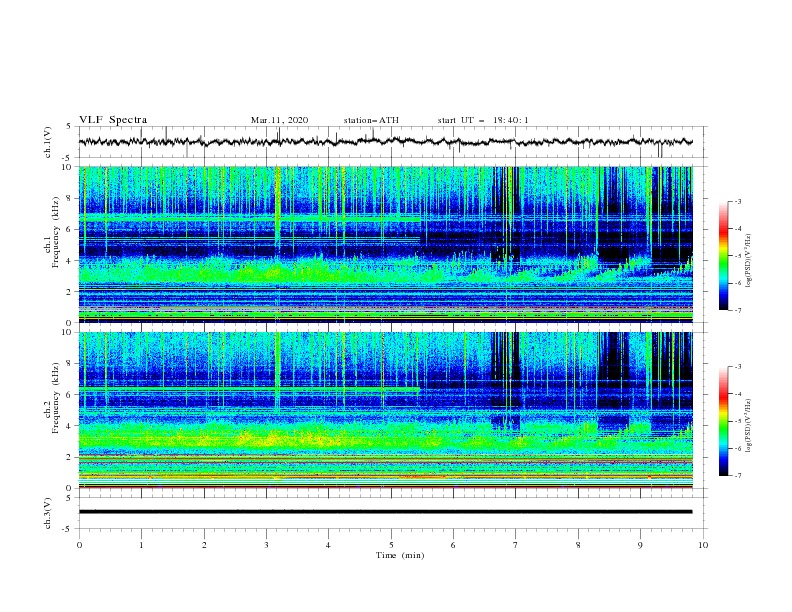Click the ch.2 'Frequency (kHz)' axis label
The height and width of the screenshot is (612, 792).
56,398
